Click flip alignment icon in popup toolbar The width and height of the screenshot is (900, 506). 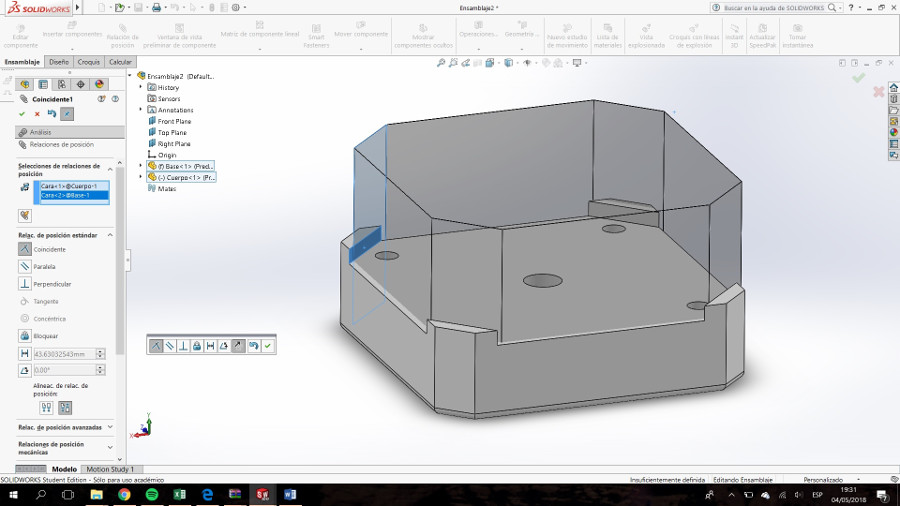pyautogui.click(x=238, y=345)
